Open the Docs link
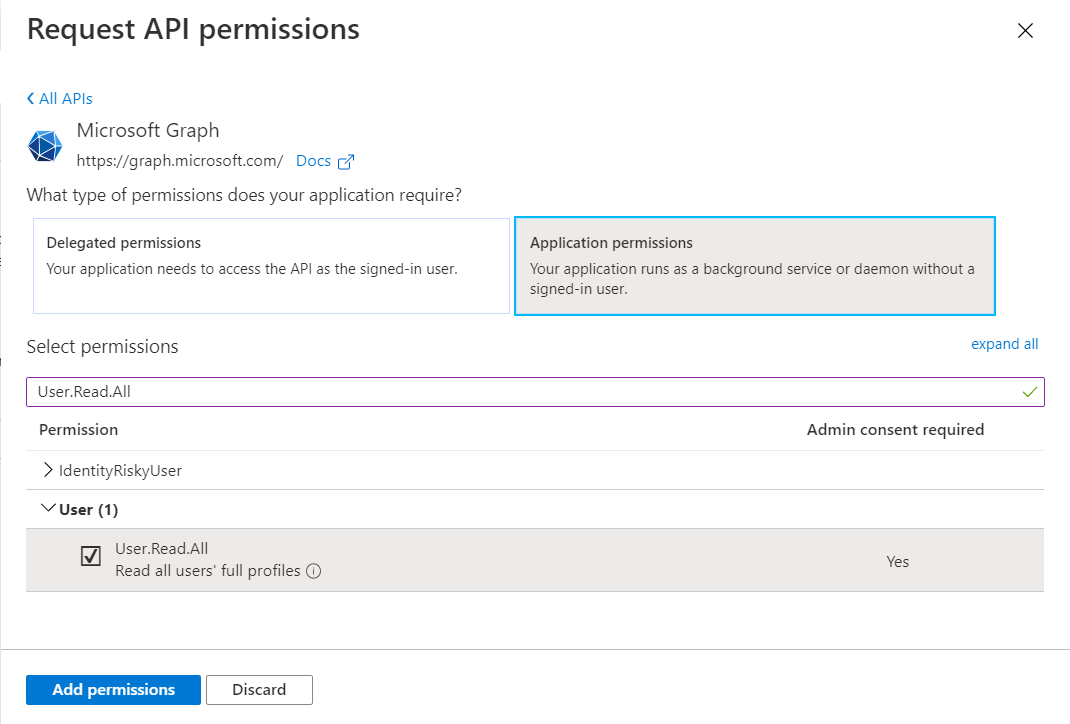The height and width of the screenshot is (724, 1070). pos(313,161)
